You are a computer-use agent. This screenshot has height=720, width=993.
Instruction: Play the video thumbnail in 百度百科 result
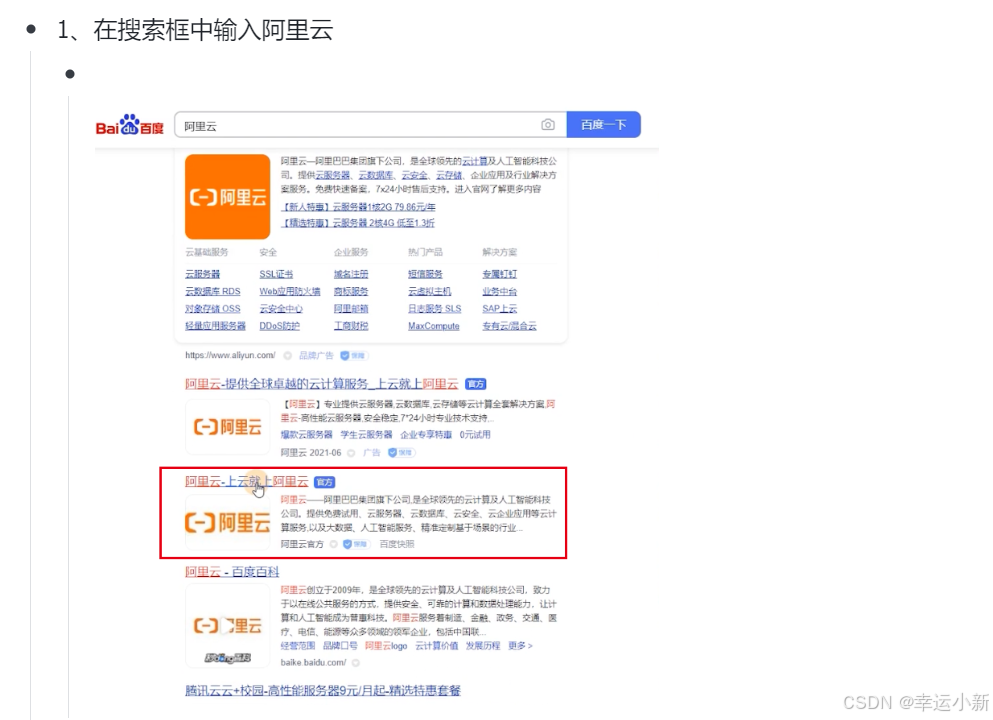pyautogui.click(x=227, y=626)
